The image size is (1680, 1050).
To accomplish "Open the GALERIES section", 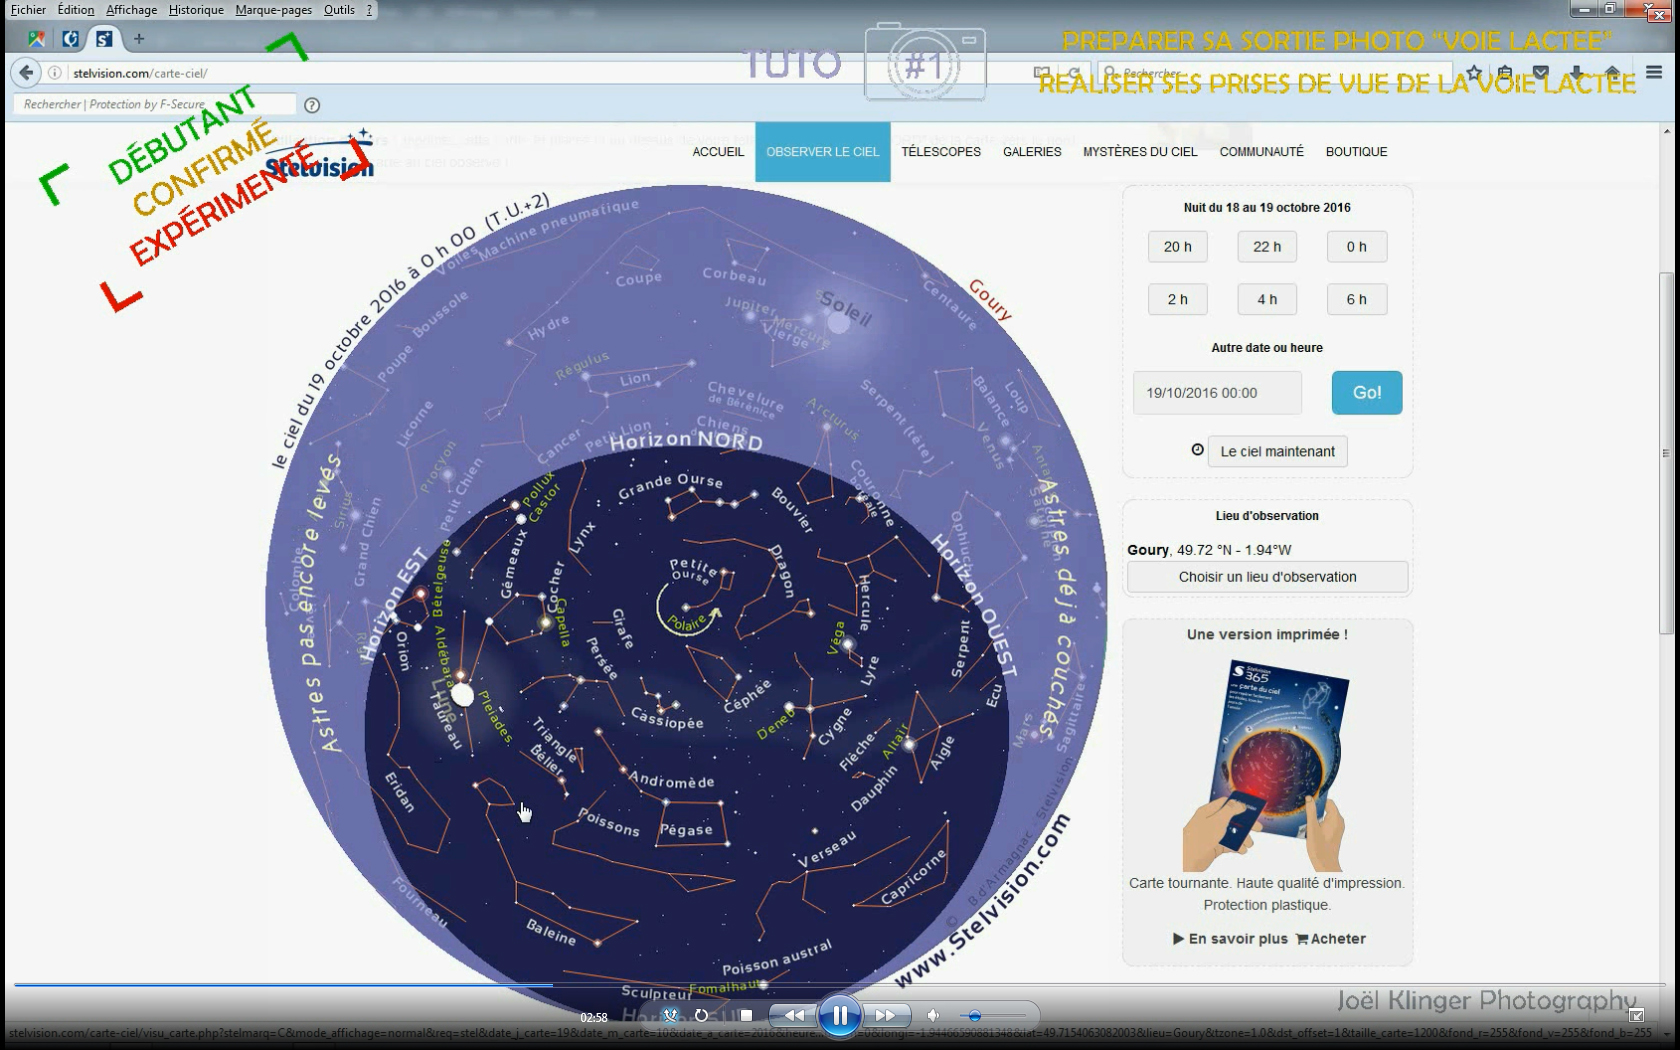I will click(x=1032, y=152).
